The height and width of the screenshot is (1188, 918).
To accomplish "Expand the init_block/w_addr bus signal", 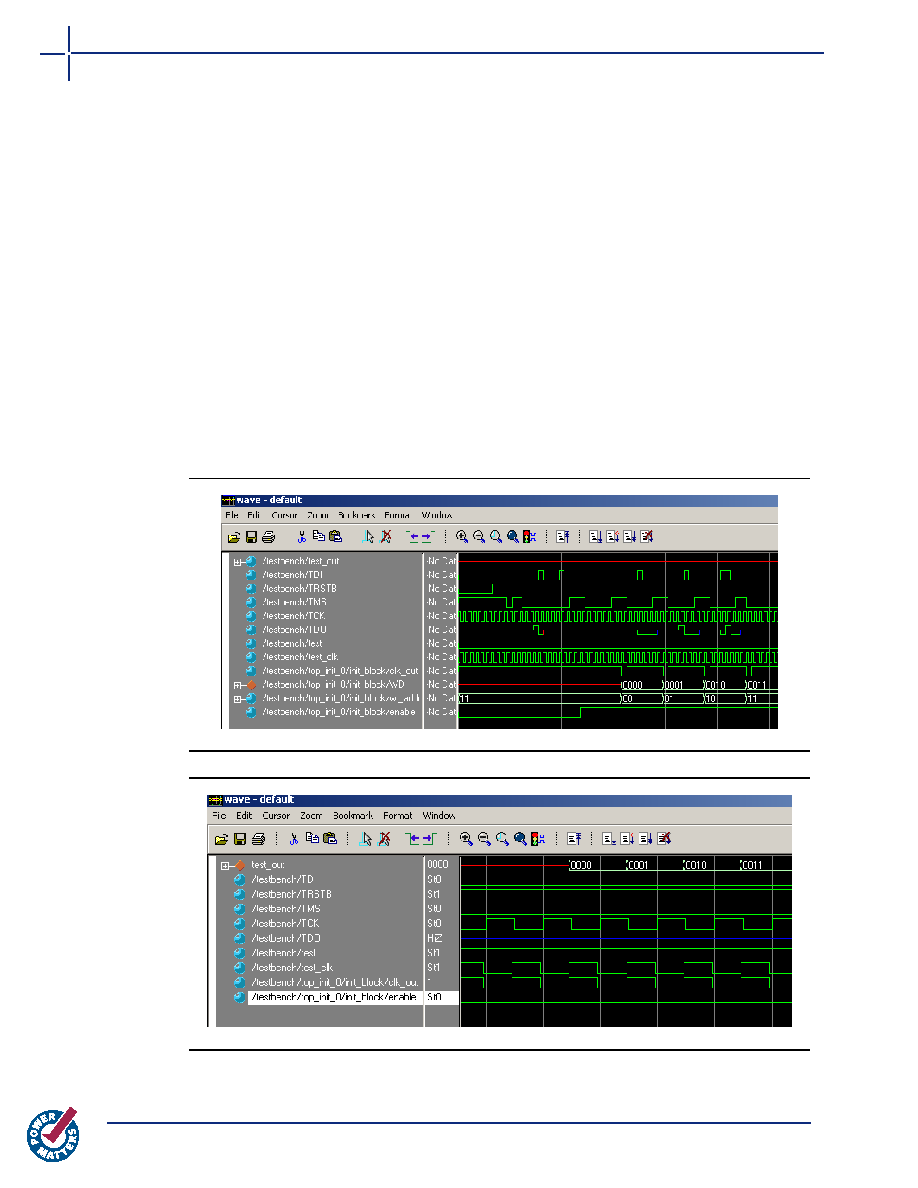I will pyautogui.click(x=238, y=699).
